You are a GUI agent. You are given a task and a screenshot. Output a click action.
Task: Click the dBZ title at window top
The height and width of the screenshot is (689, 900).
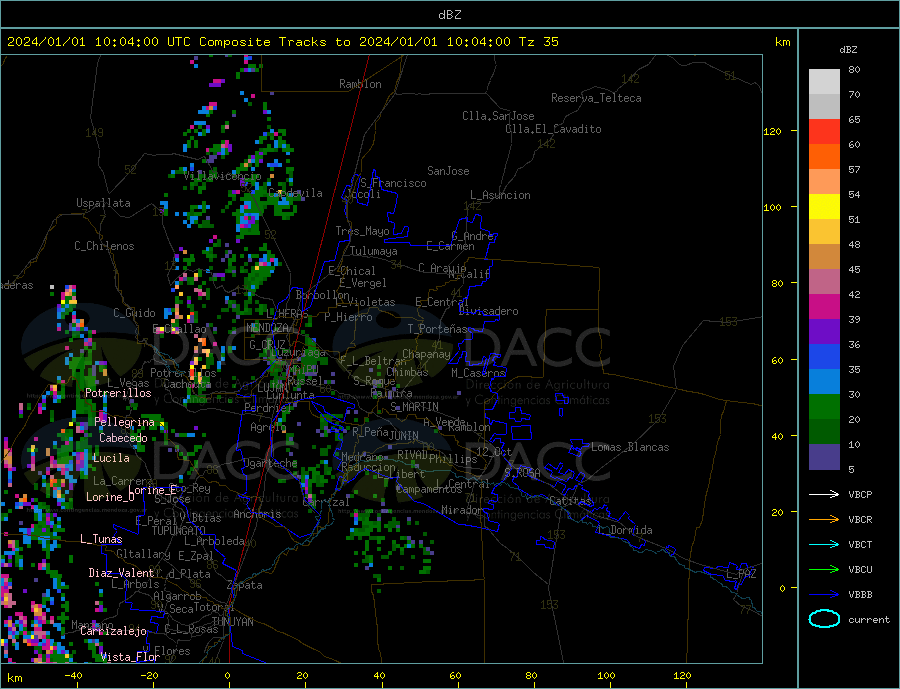pos(449,15)
